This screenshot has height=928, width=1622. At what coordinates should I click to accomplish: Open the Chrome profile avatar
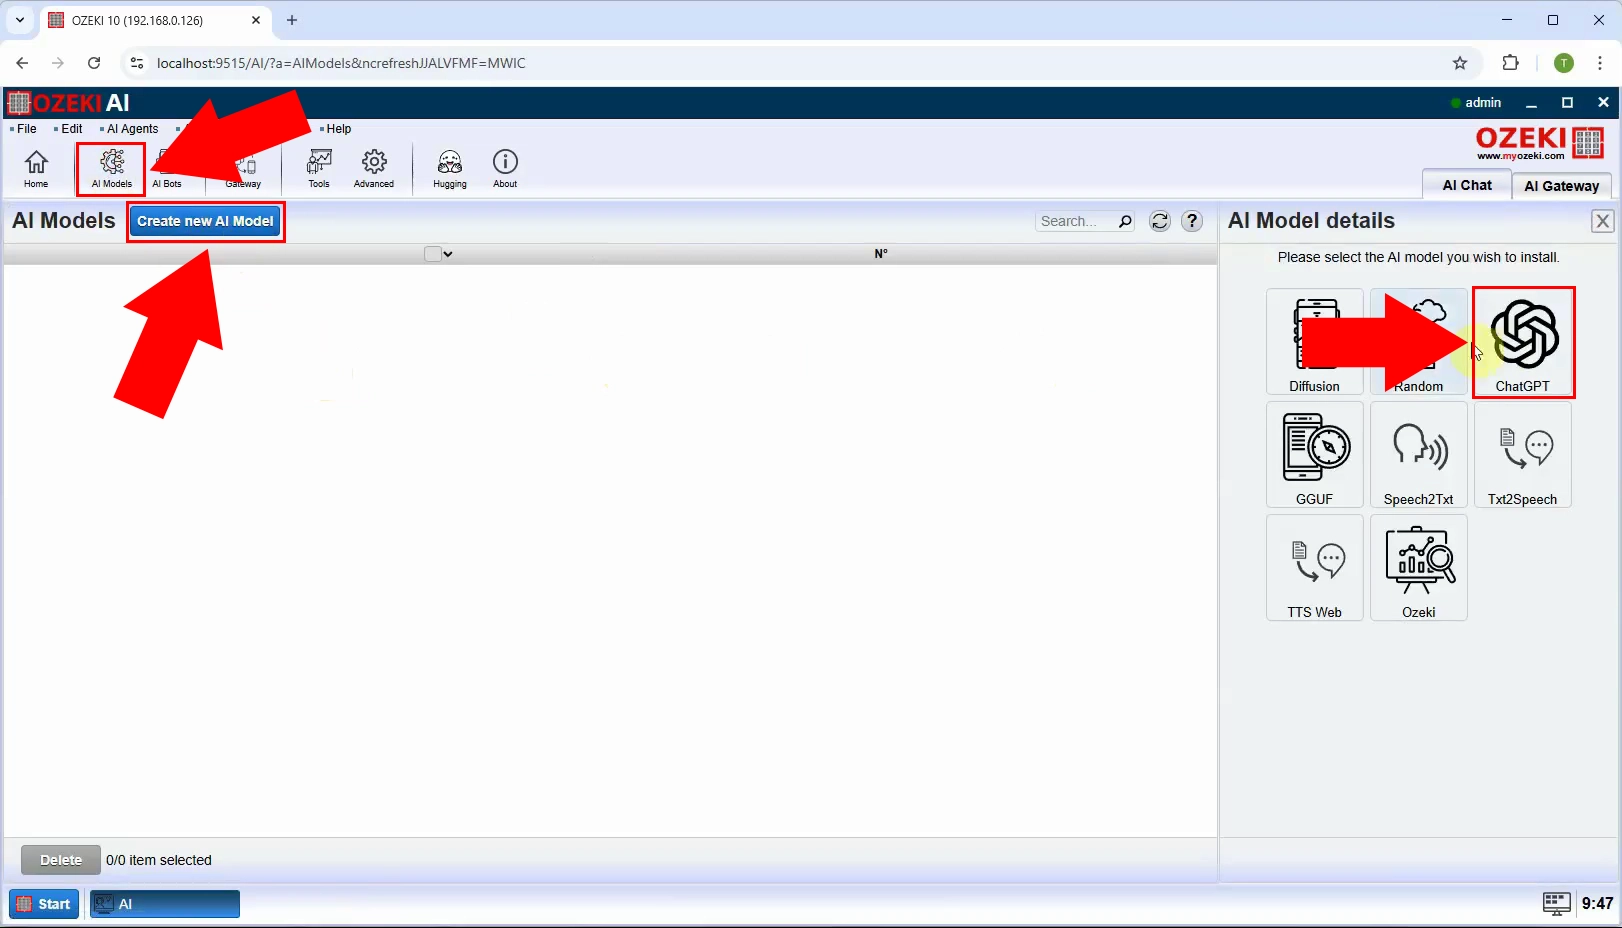(1564, 63)
